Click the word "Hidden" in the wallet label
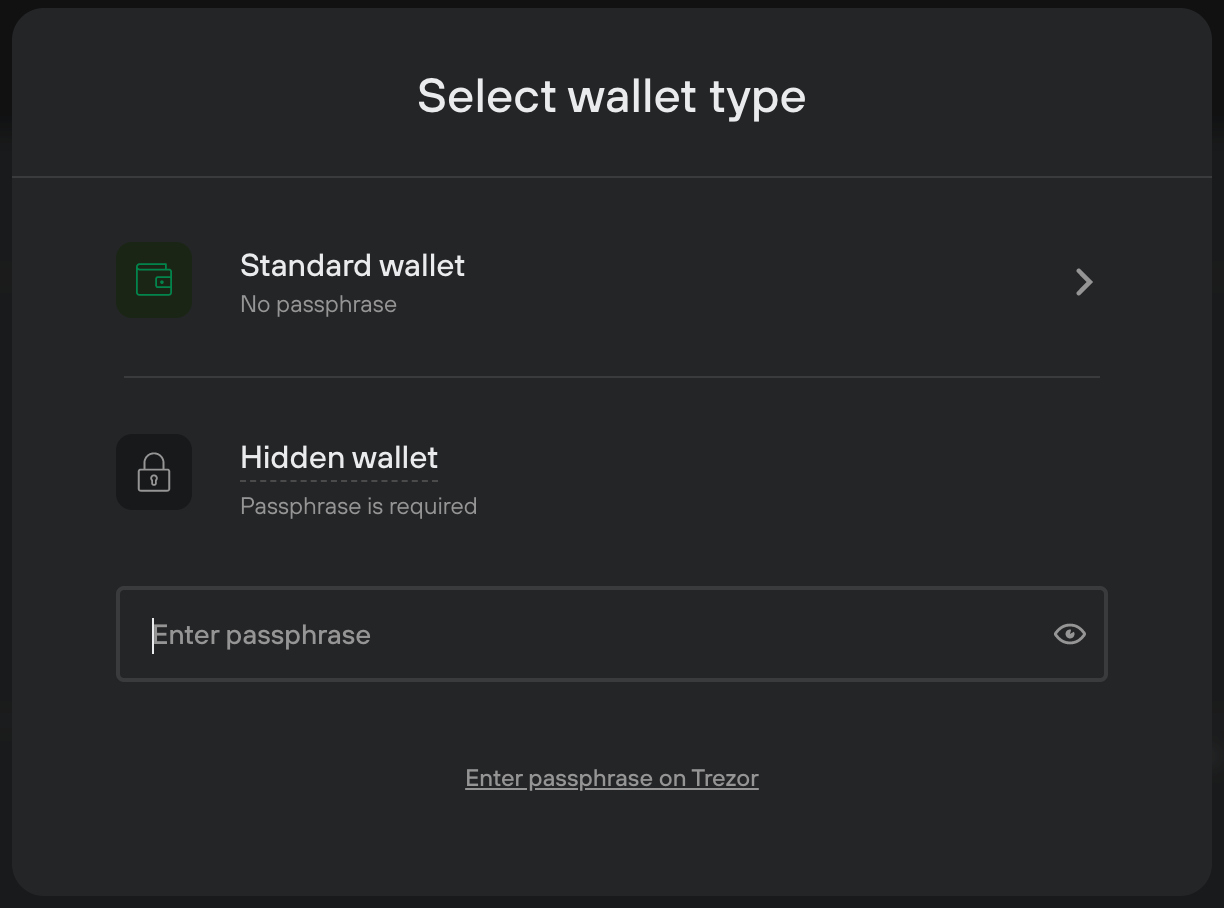Screen dimensions: 1224x908 tap(284, 458)
